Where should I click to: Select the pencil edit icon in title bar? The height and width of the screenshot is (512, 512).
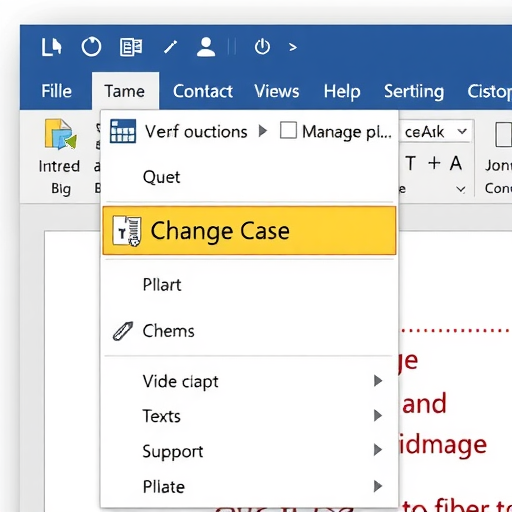(170, 47)
